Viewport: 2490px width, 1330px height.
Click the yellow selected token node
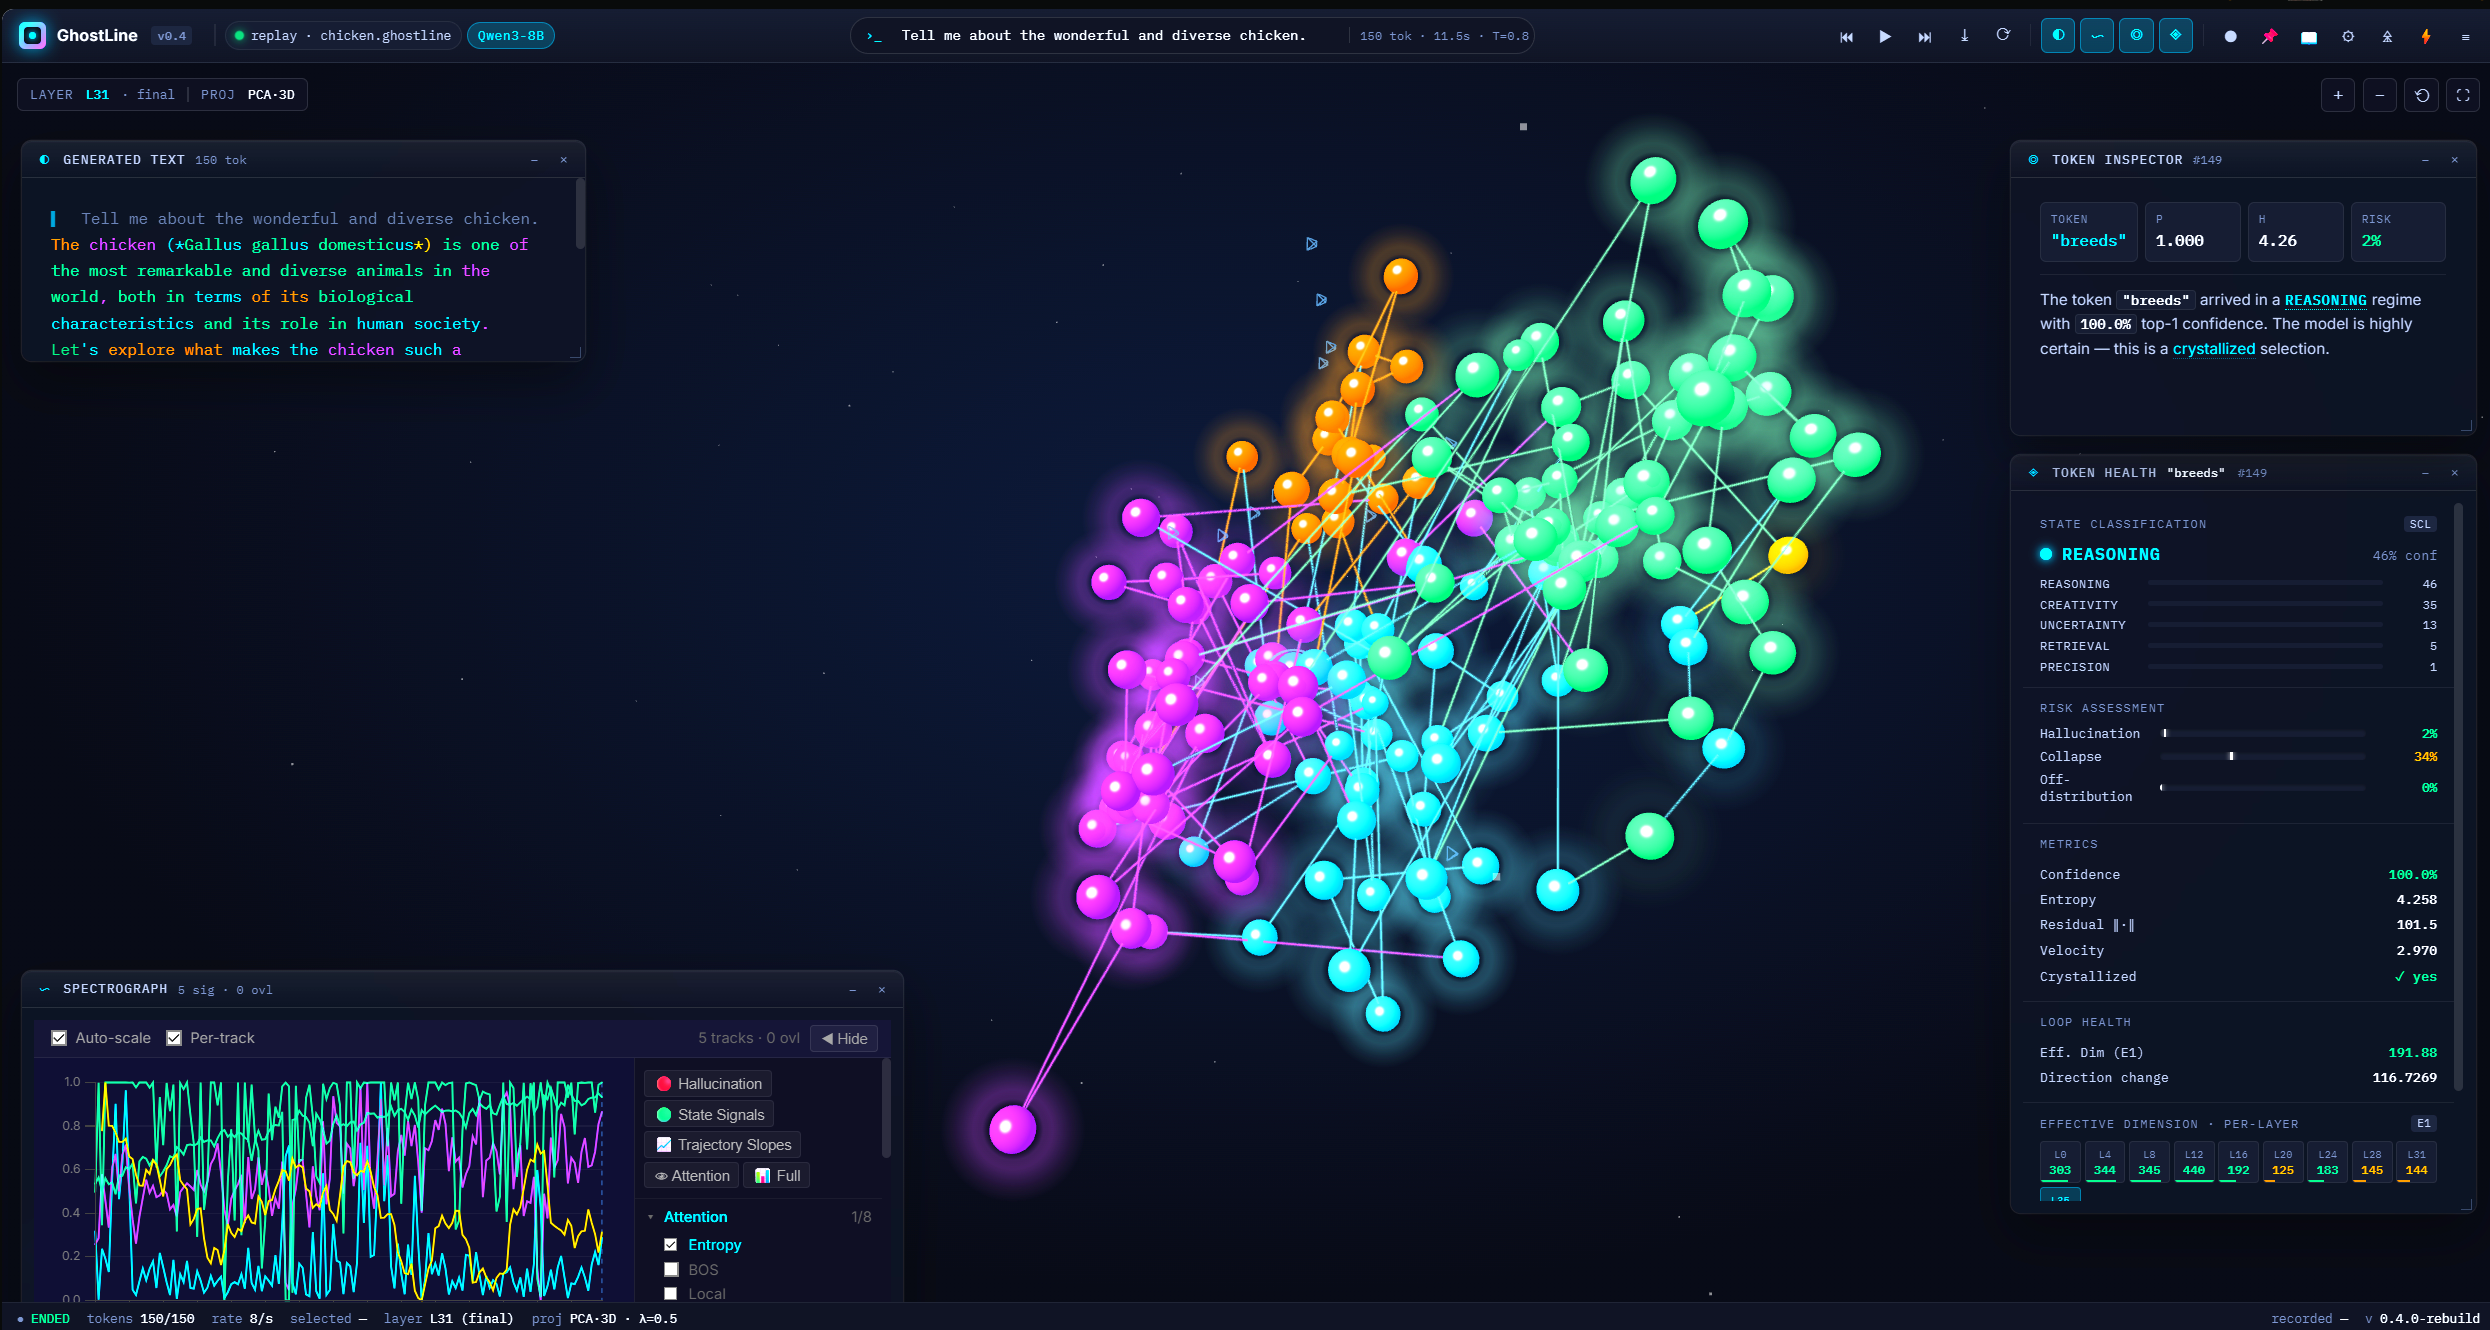click(x=1788, y=555)
